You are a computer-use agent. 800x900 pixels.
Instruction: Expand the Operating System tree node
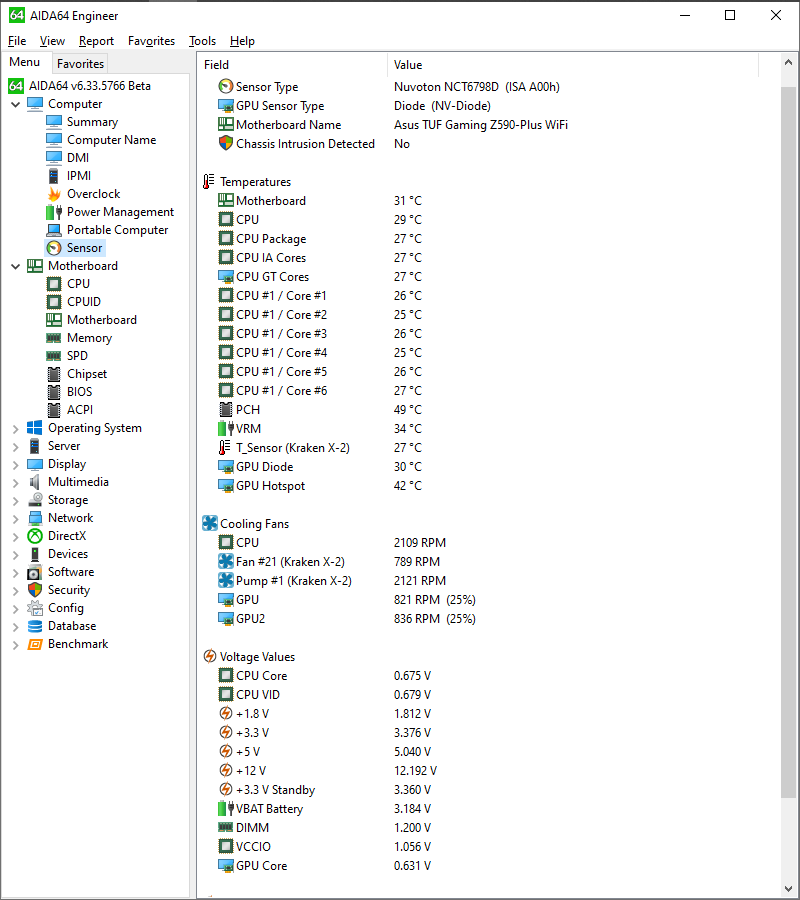14,427
